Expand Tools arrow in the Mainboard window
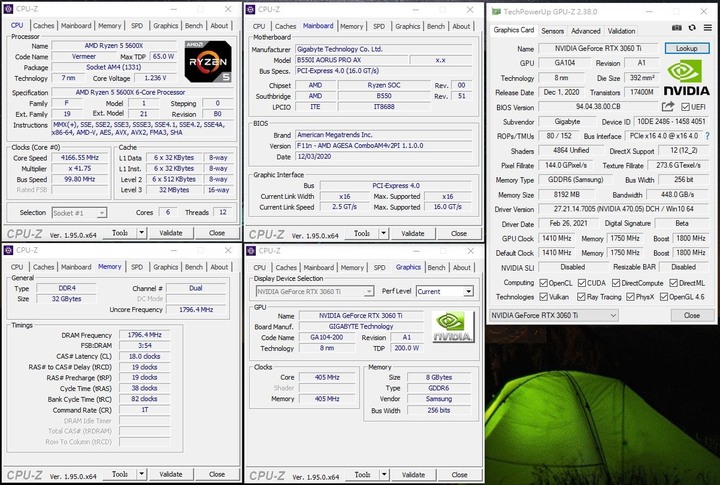Screen dimensions: 720x485 383,233
